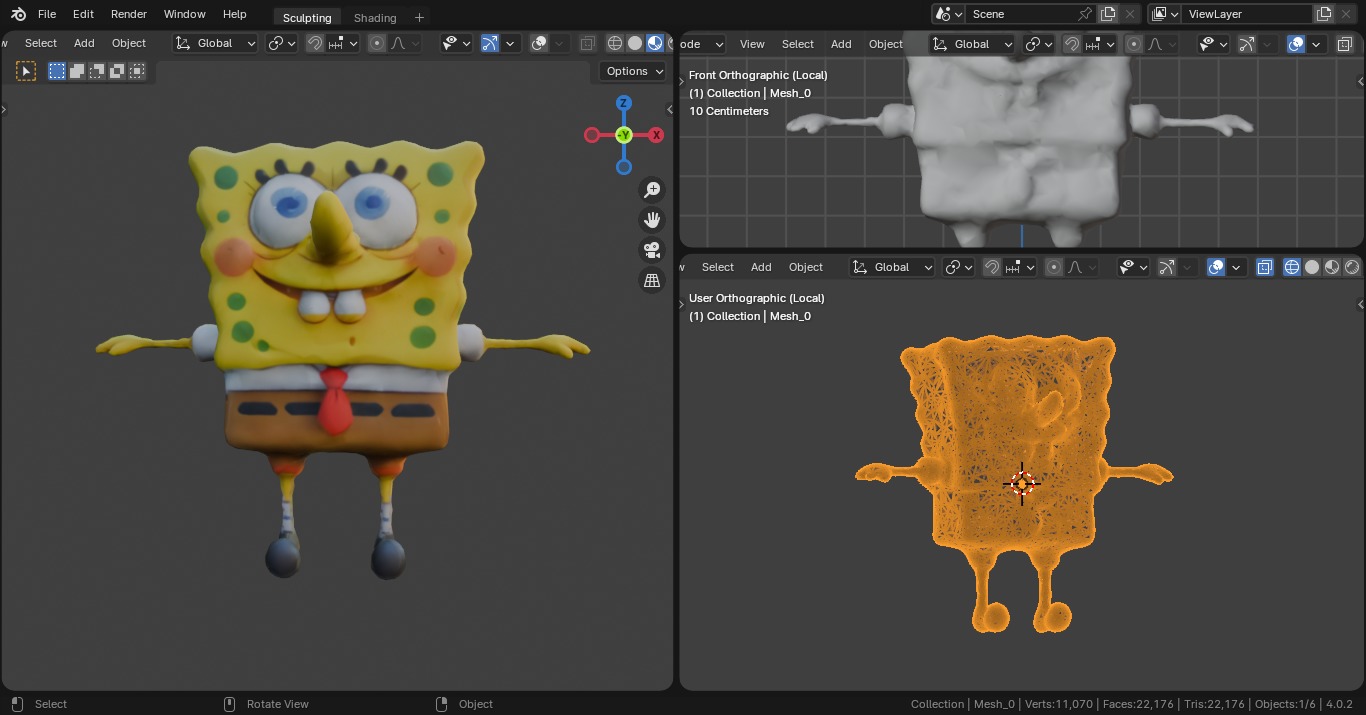This screenshot has width=1366, height=715.
Task: Click the Blender logo icon in menu bar
Action: coord(18,14)
